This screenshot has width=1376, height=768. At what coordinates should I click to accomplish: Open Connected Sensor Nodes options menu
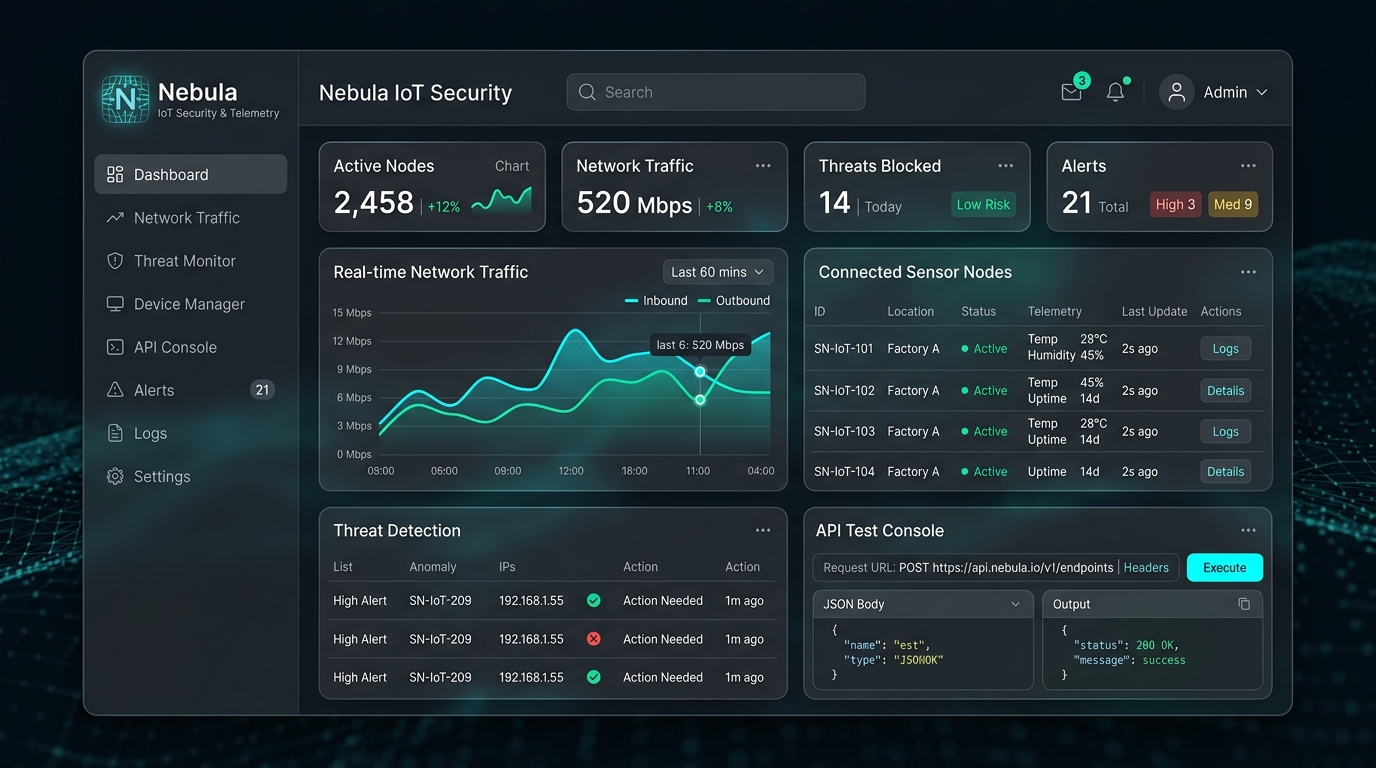[1248, 272]
